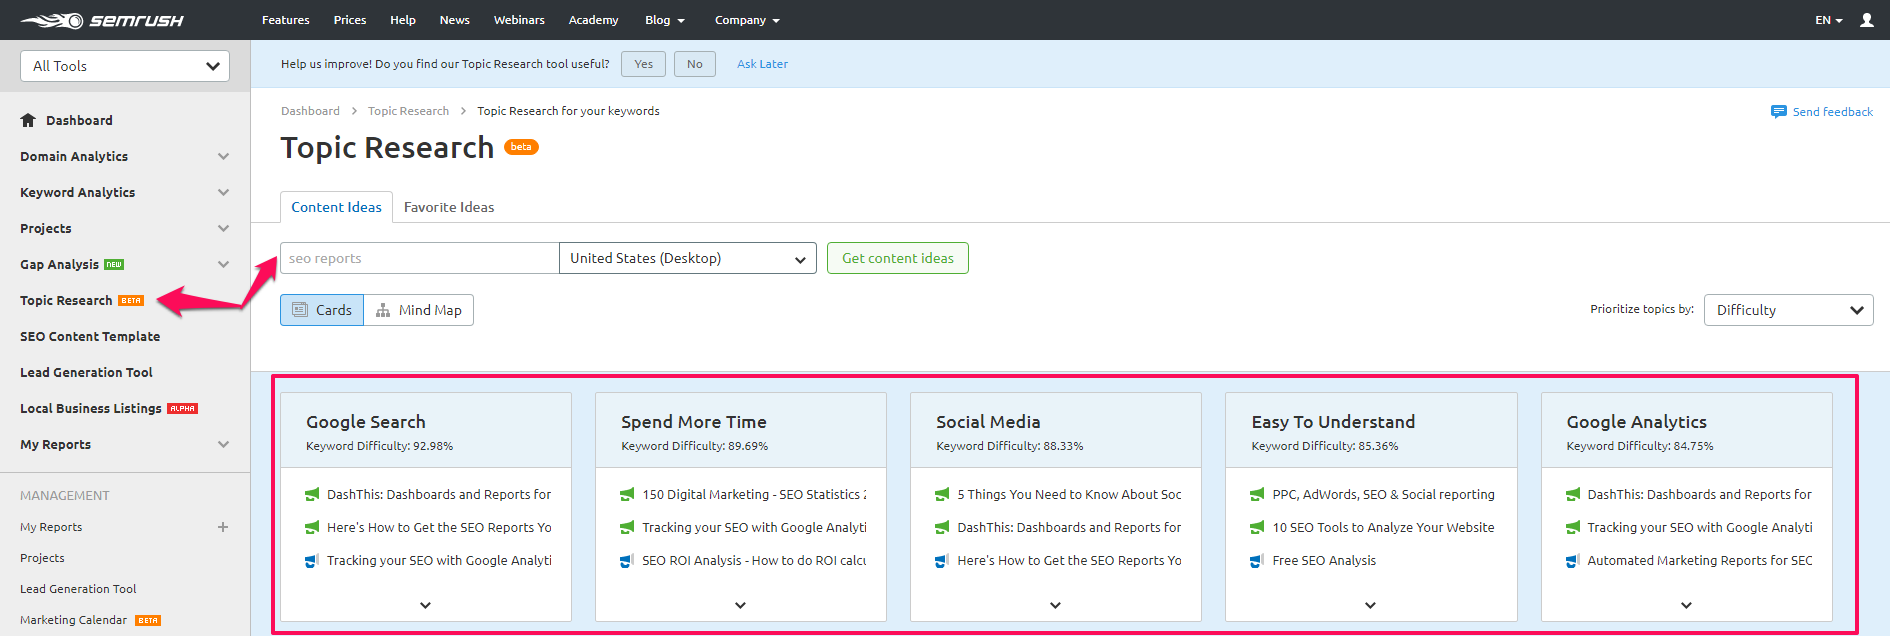This screenshot has width=1890, height=636.
Task: Open the Prioritize topics by Difficulty dropdown
Action: [x=1789, y=310]
